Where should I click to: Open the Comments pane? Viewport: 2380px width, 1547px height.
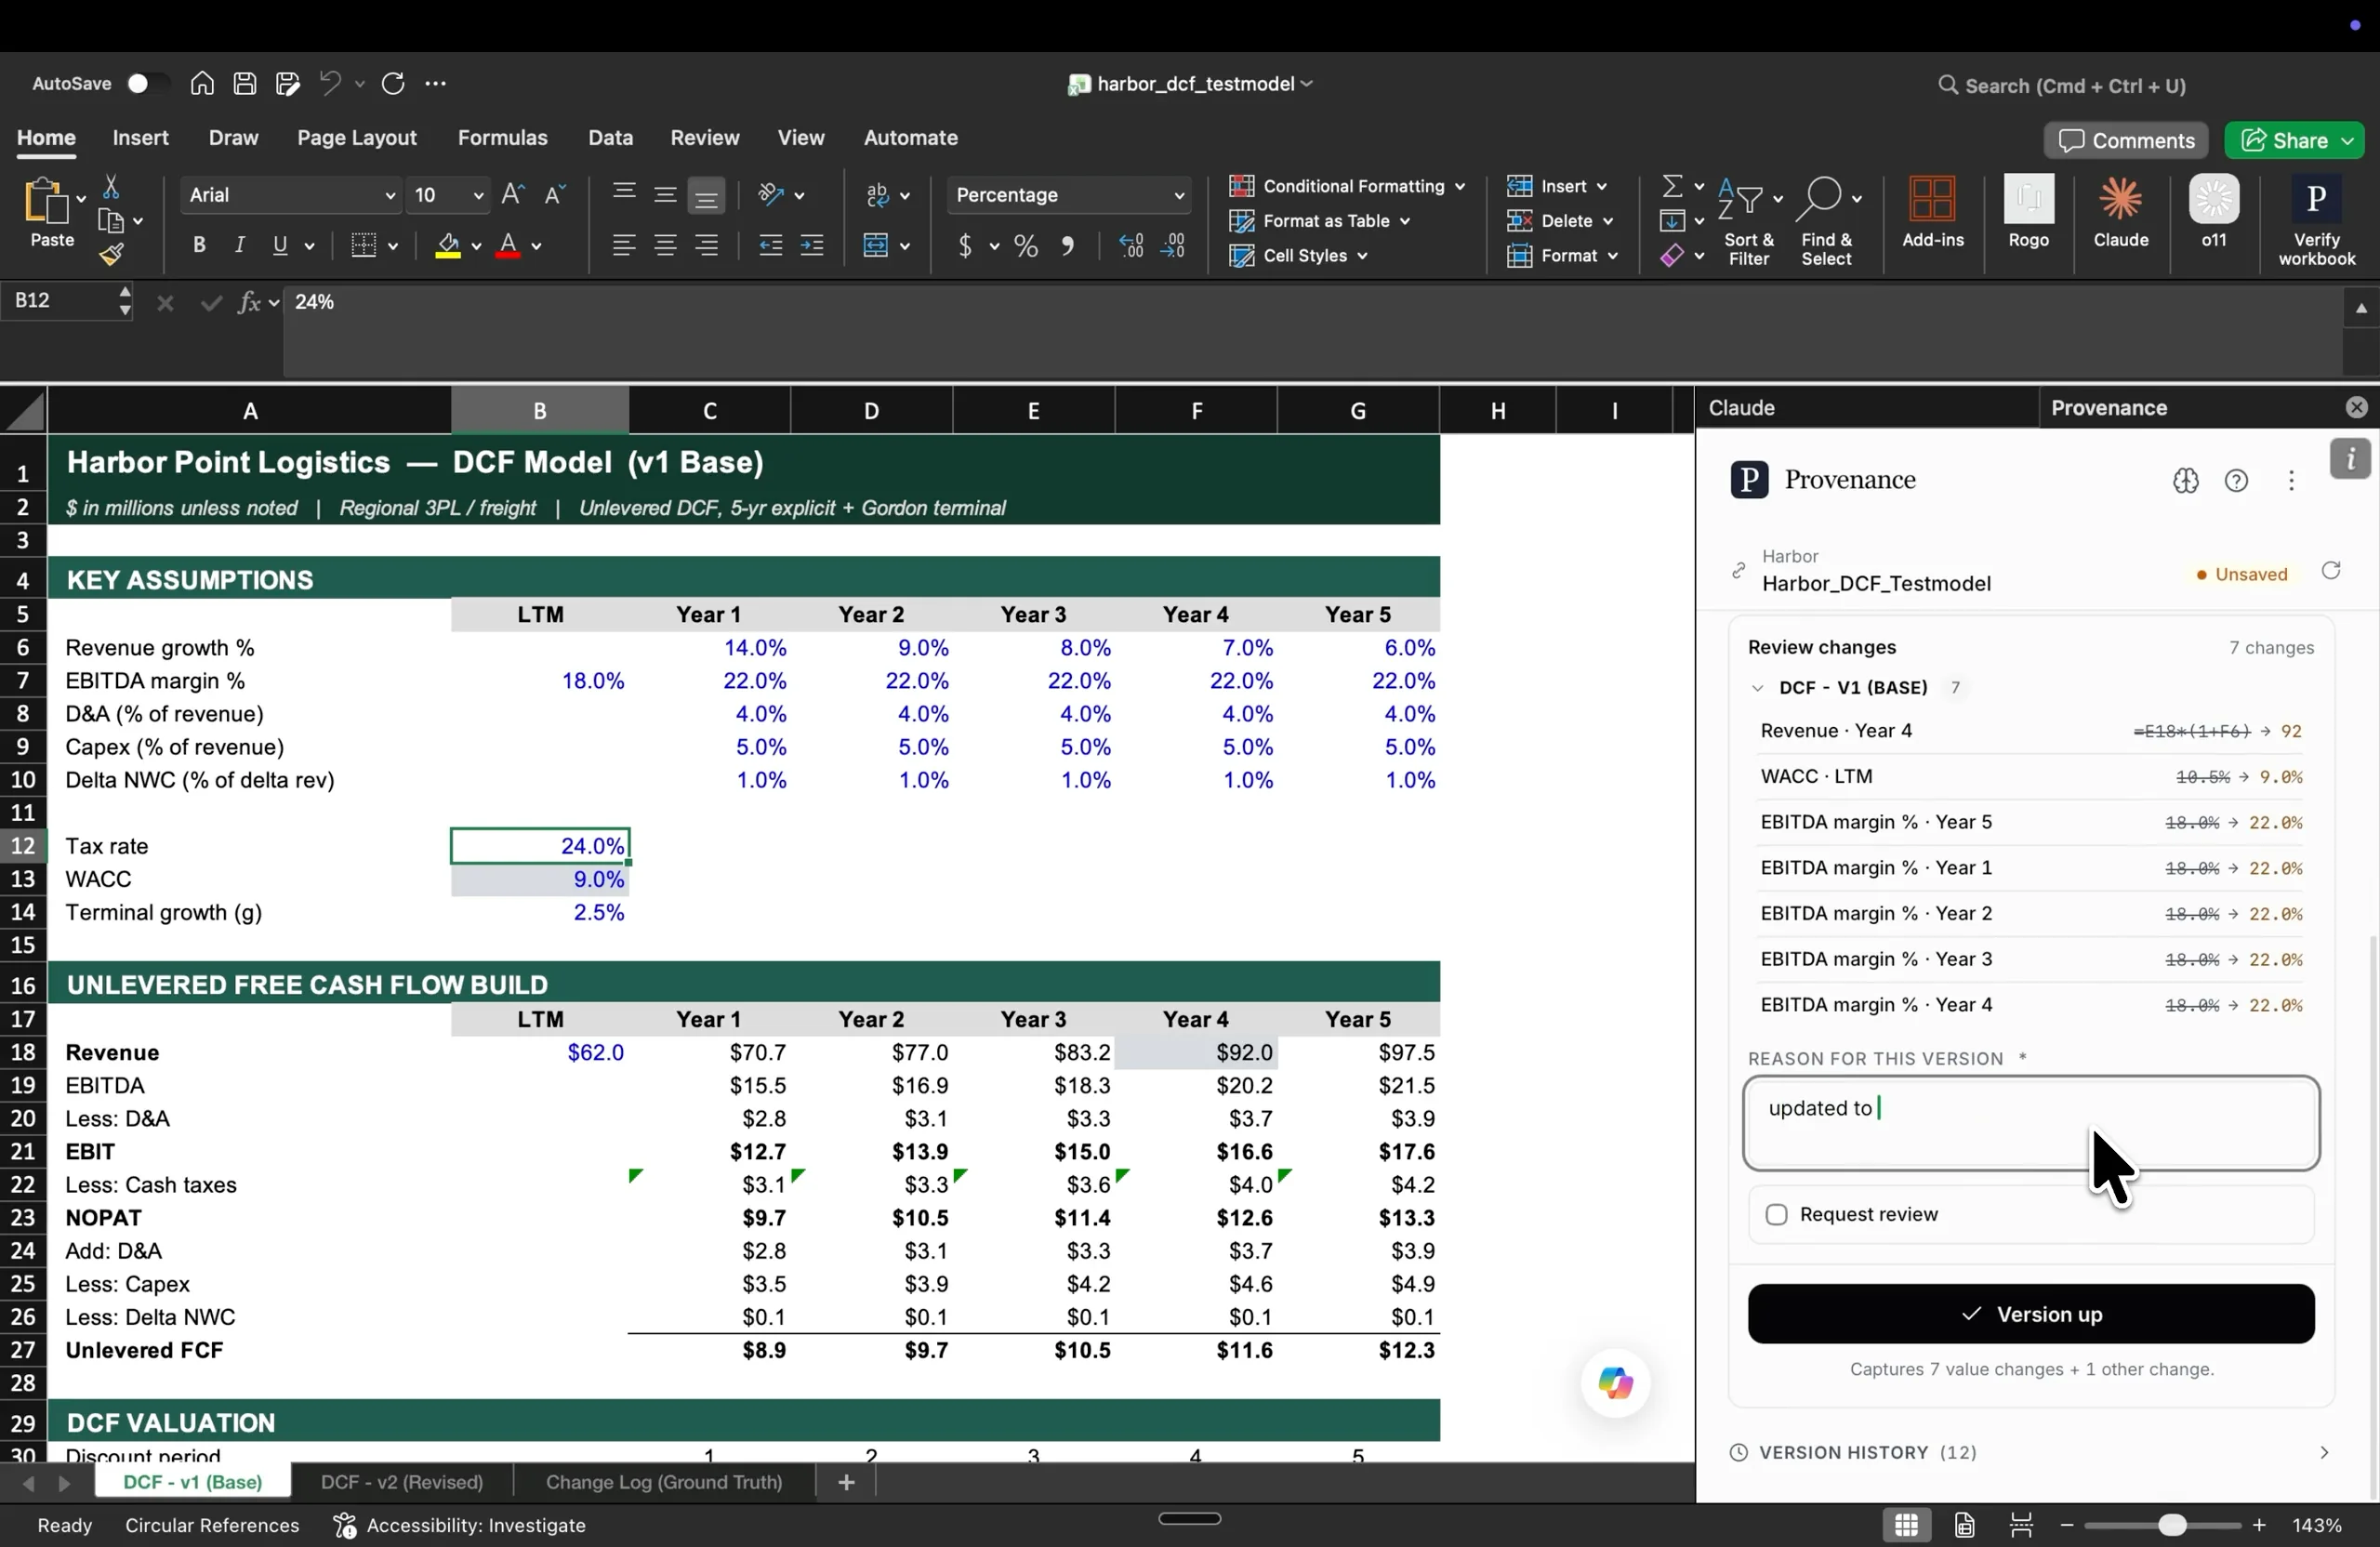[2125, 141]
